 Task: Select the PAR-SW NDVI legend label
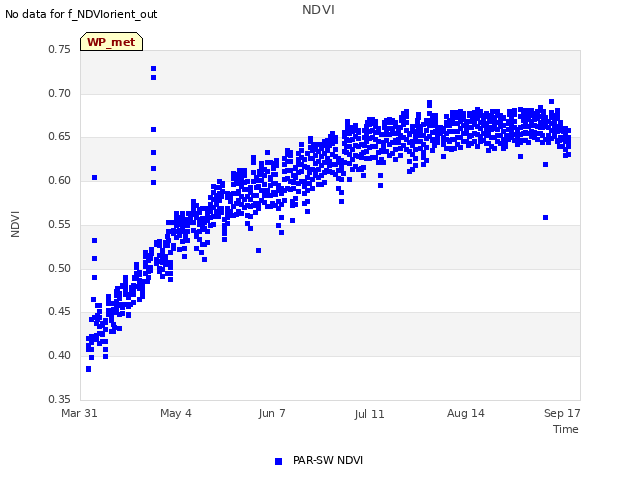[x=328, y=460]
